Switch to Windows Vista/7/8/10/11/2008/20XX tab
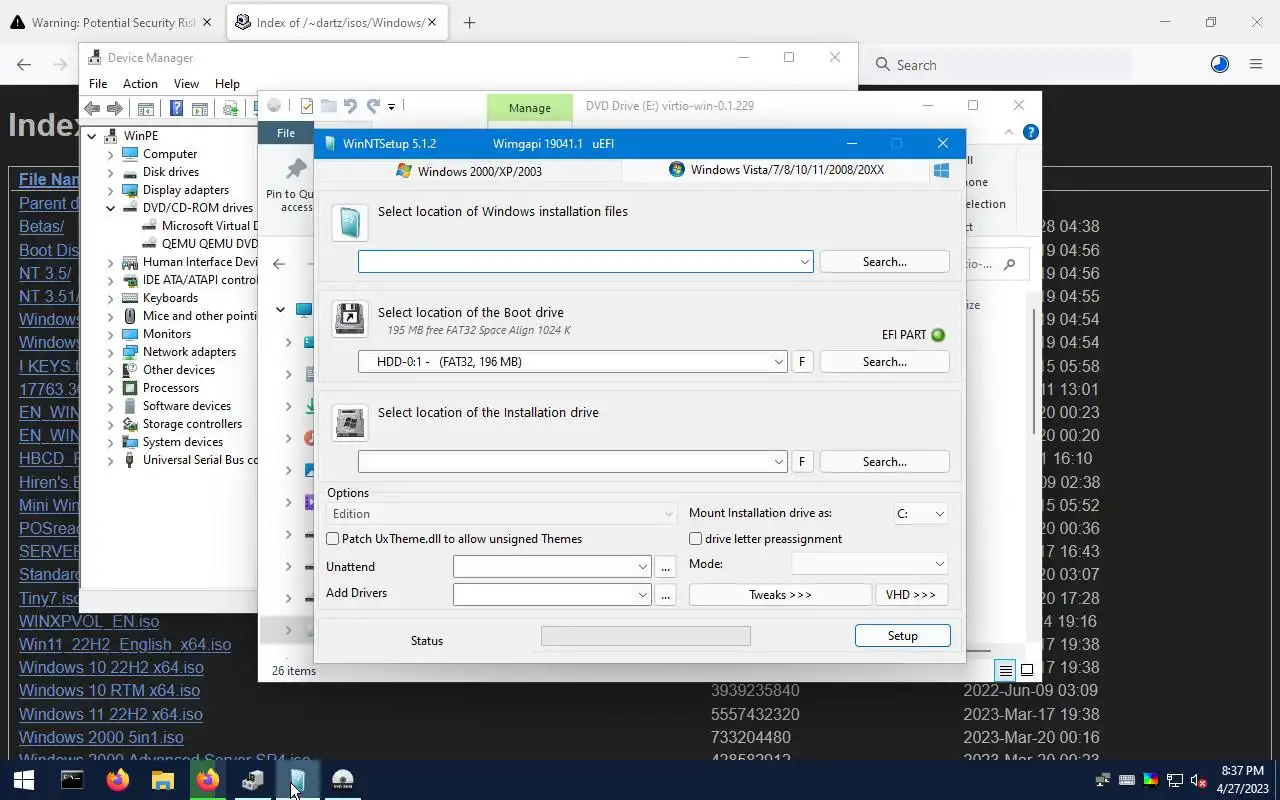The image size is (1280, 800). [776, 170]
